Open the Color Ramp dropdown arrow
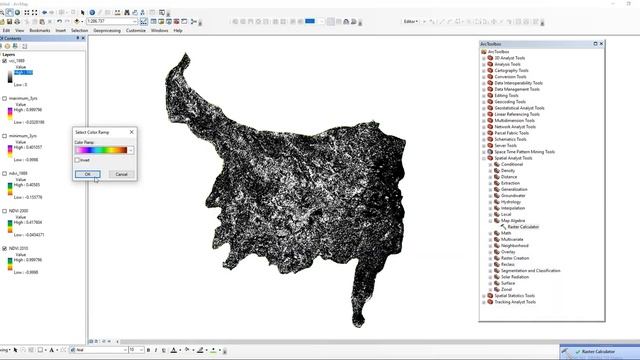Viewport: 640px width, 360px height. point(131,150)
